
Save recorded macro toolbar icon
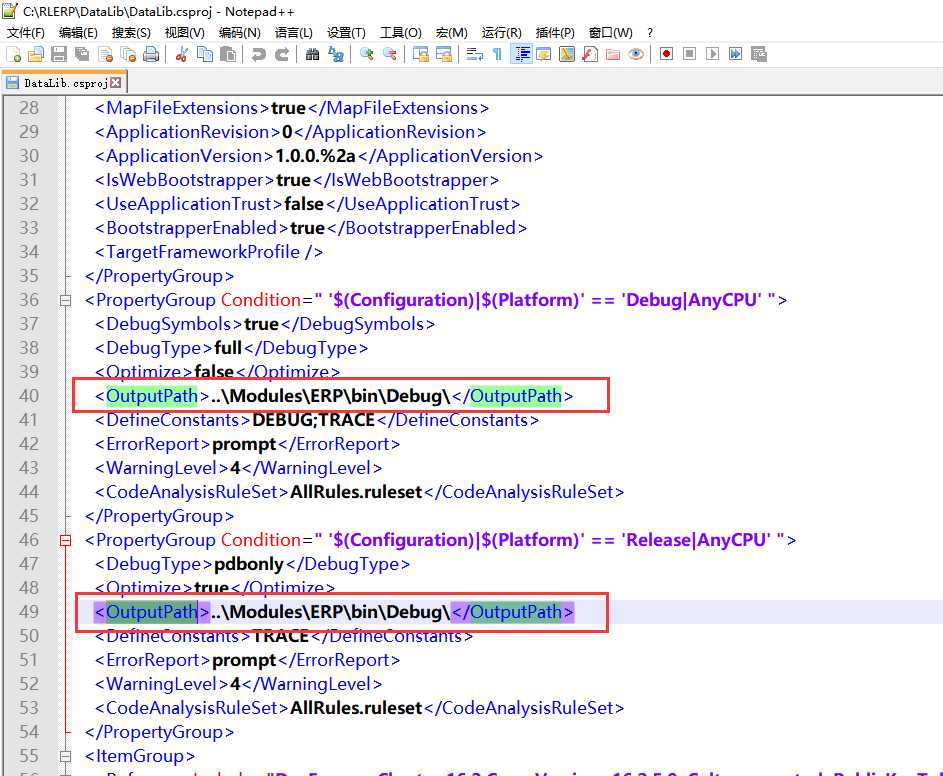tap(759, 55)
